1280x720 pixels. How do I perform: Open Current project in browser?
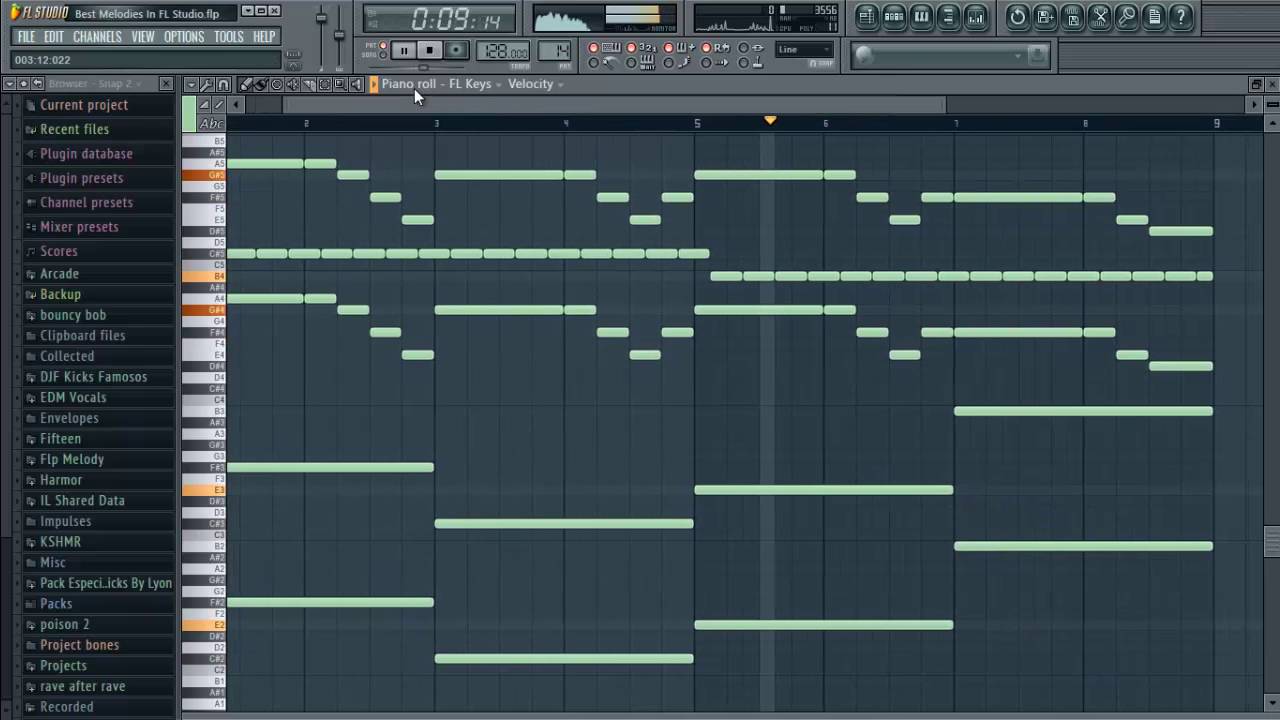[84, 105]
